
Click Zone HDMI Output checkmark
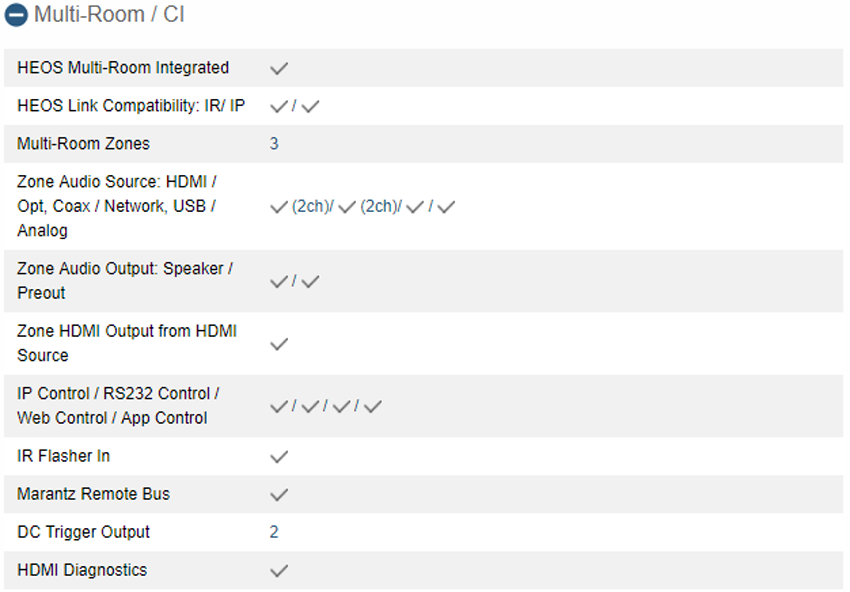coord(279,344)
